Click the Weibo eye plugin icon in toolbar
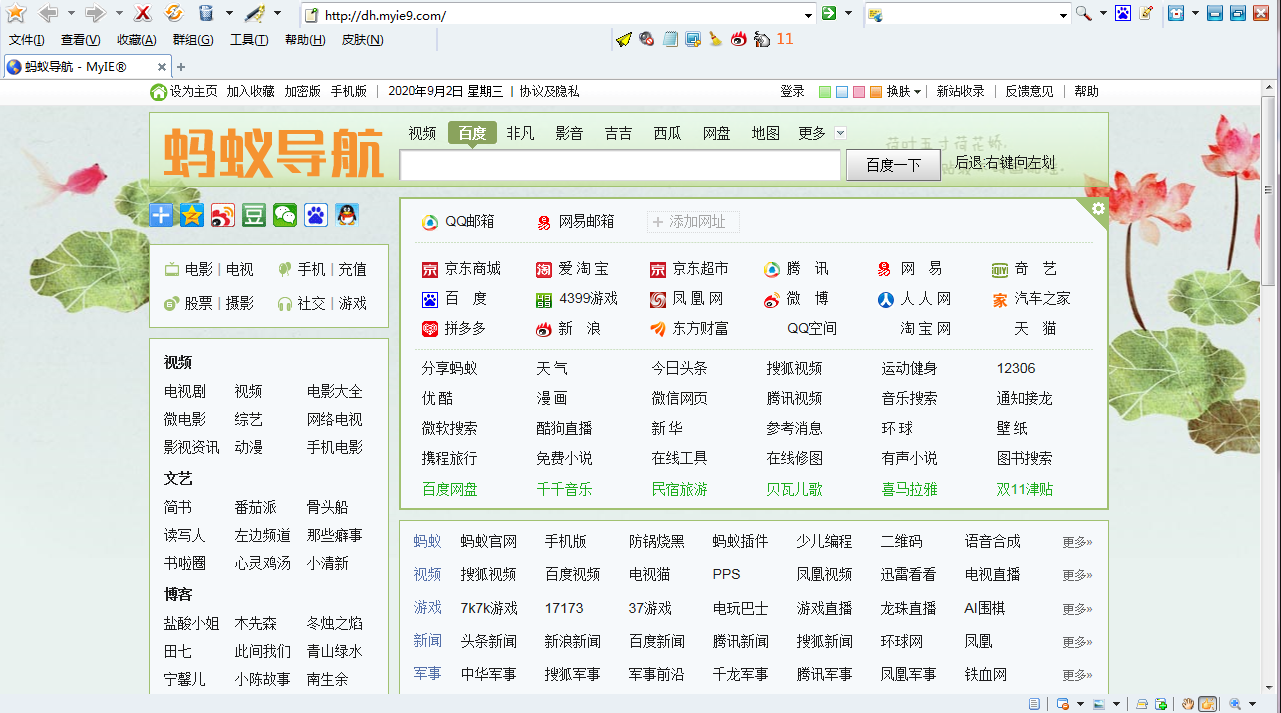Screen dimensions: 1281x713 tap(739, 40)
